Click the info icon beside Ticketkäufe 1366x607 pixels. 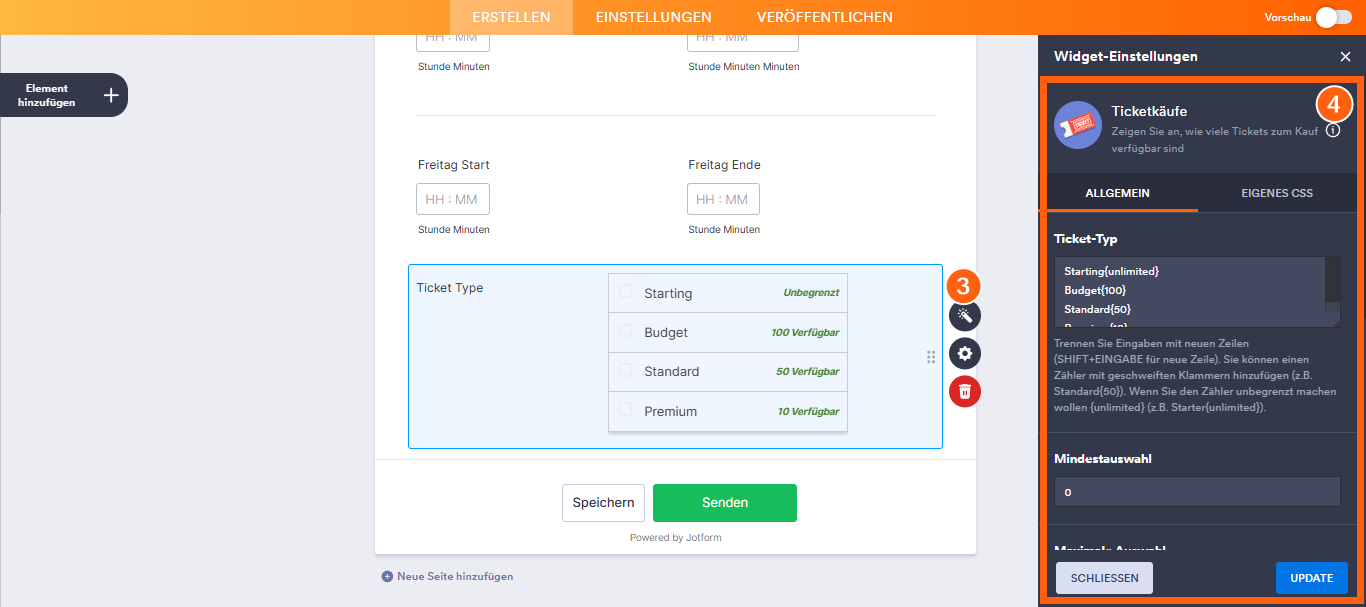[1333, 131]
